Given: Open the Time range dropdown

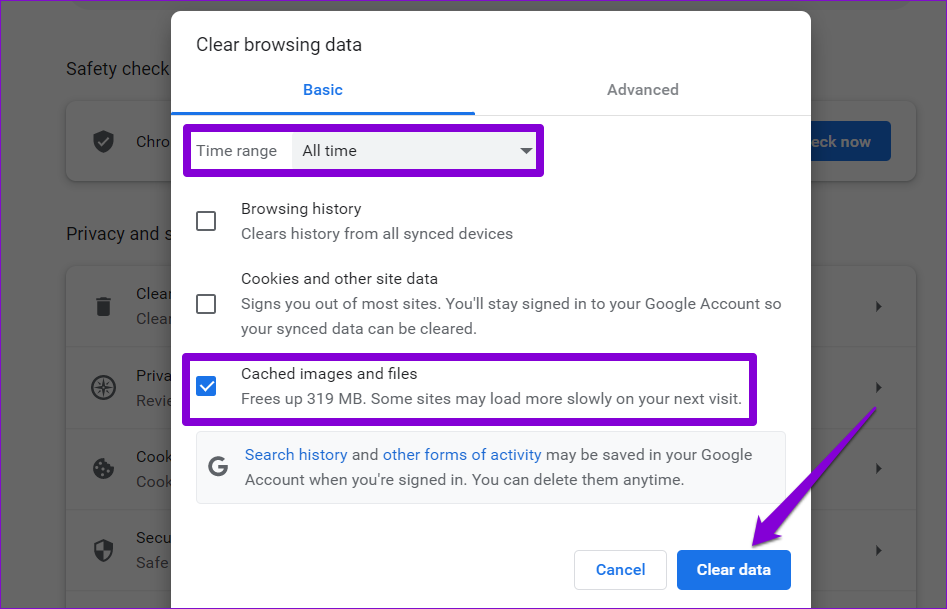Looking at the screenshot, I should point(414,151).
